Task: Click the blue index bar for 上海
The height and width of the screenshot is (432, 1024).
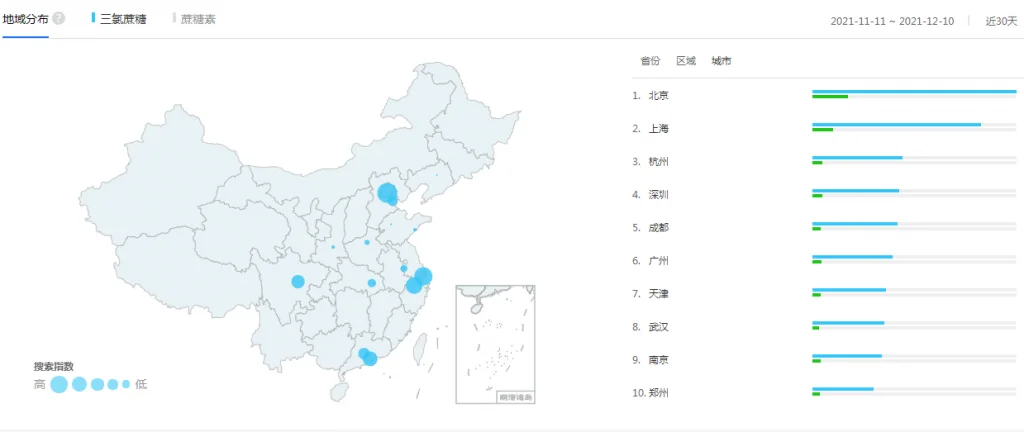Action: [897, 124]
